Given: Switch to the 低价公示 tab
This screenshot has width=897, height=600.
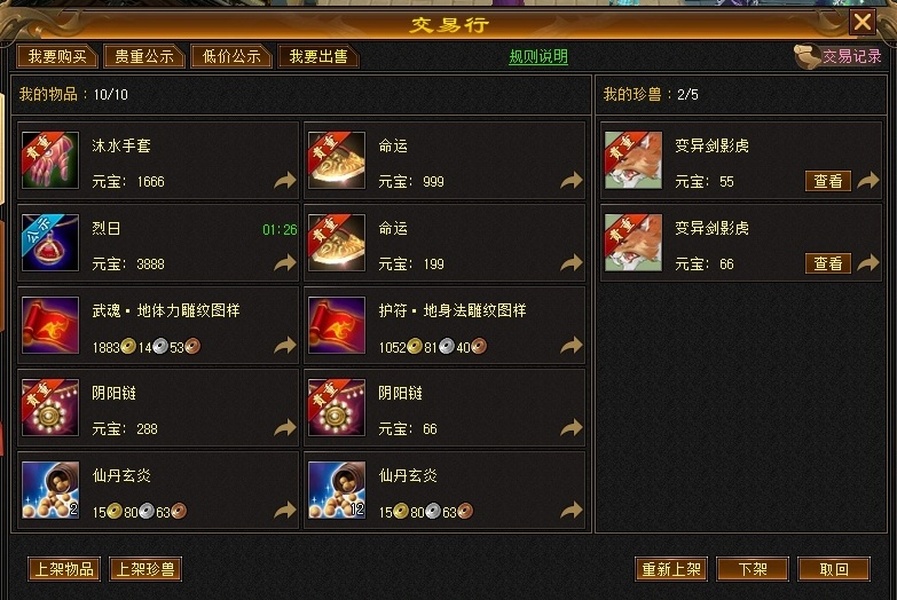Looking at the screenshot, I should click(231, 57).
